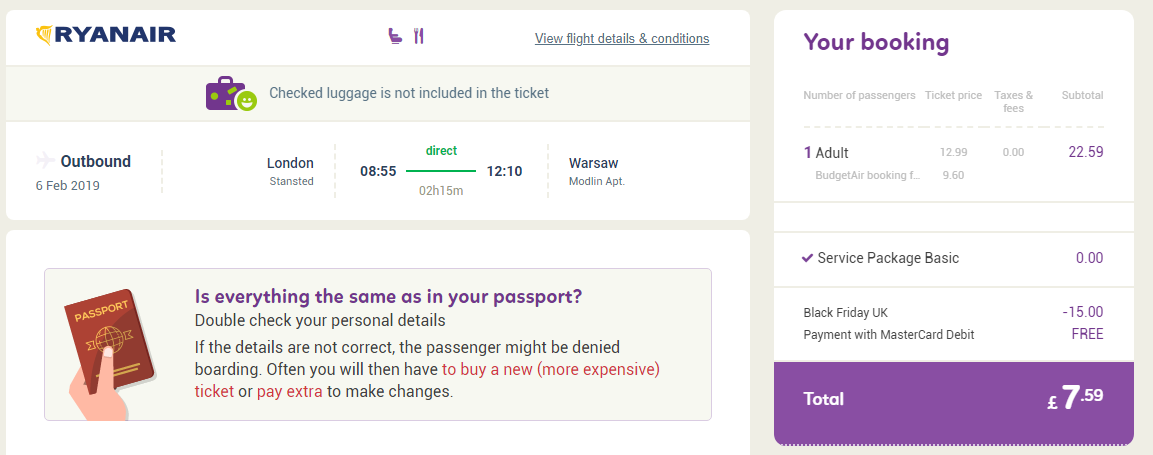Click the outbound airplane icon
This screenshot has height=455, width=1153.
tap(46, 160)
